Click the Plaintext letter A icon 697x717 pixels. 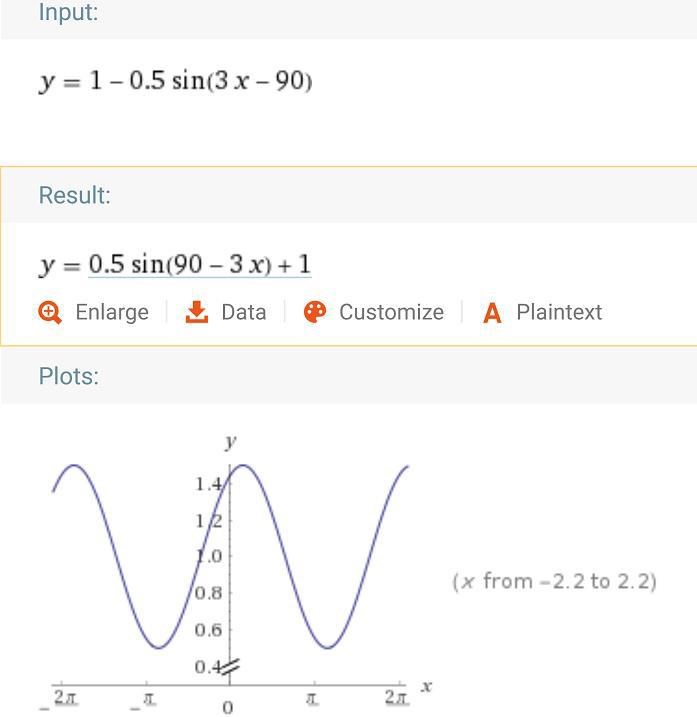[x=491, y=313]
